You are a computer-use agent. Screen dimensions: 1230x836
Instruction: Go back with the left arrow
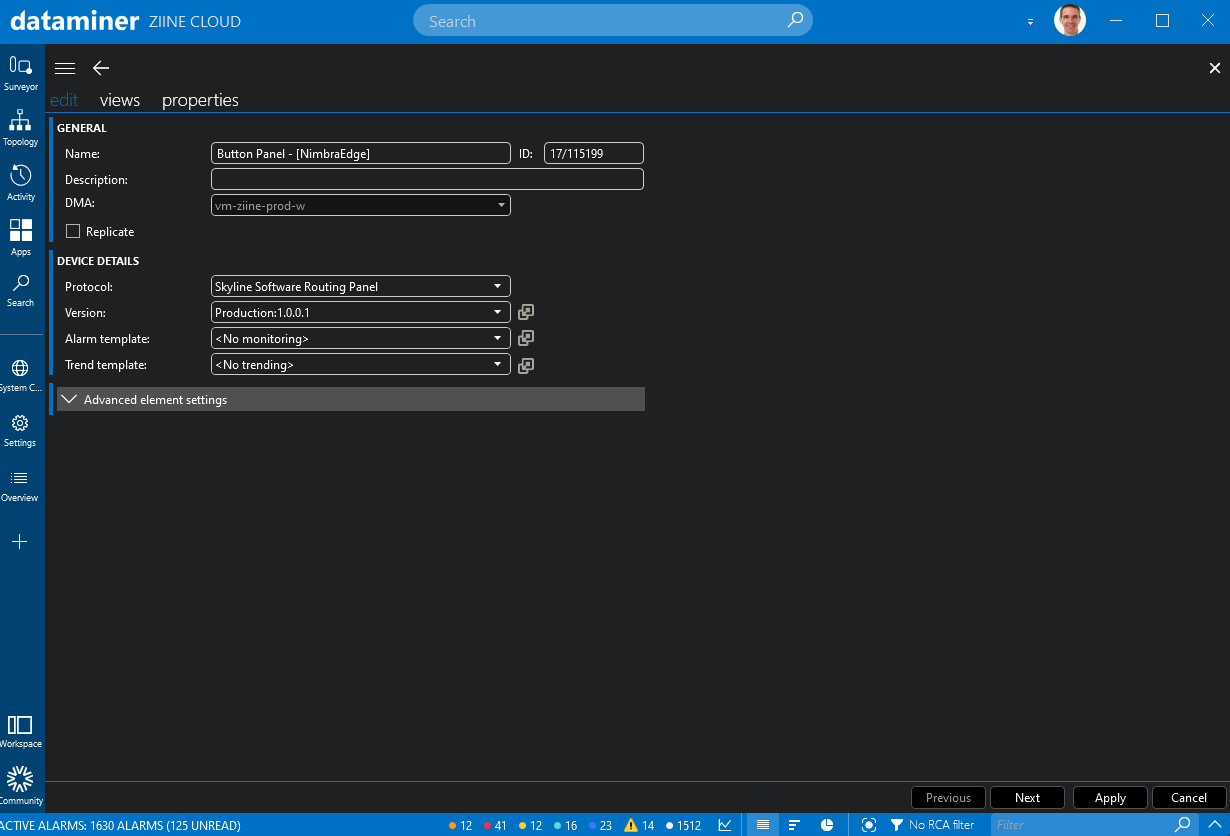click(101, 68)
